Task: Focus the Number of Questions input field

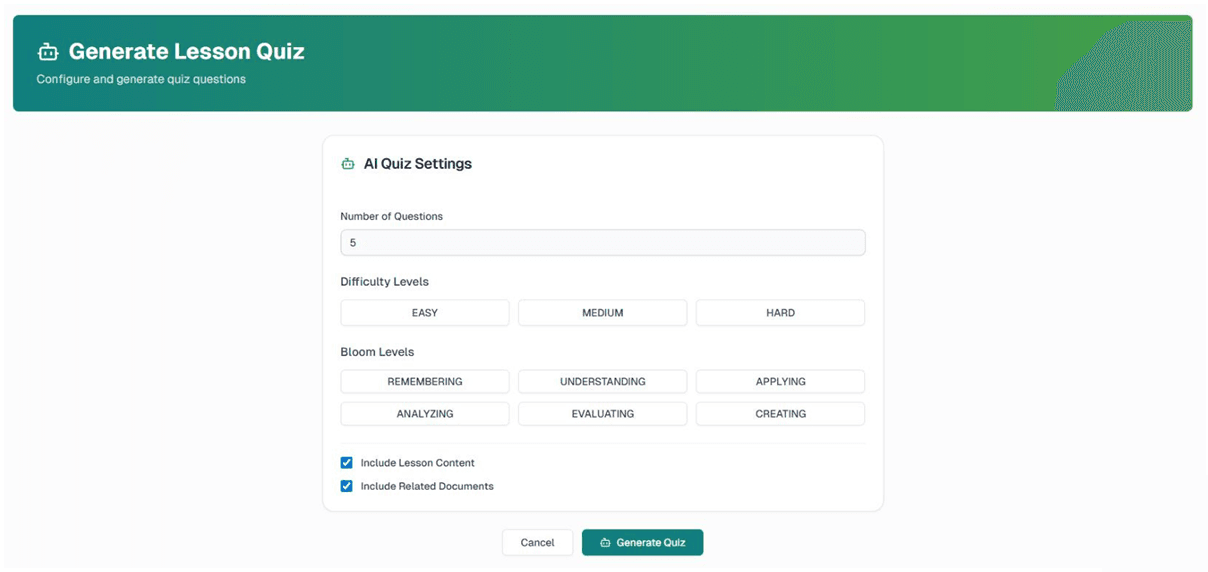Action: pyautogui.click(x=602, y=243)
